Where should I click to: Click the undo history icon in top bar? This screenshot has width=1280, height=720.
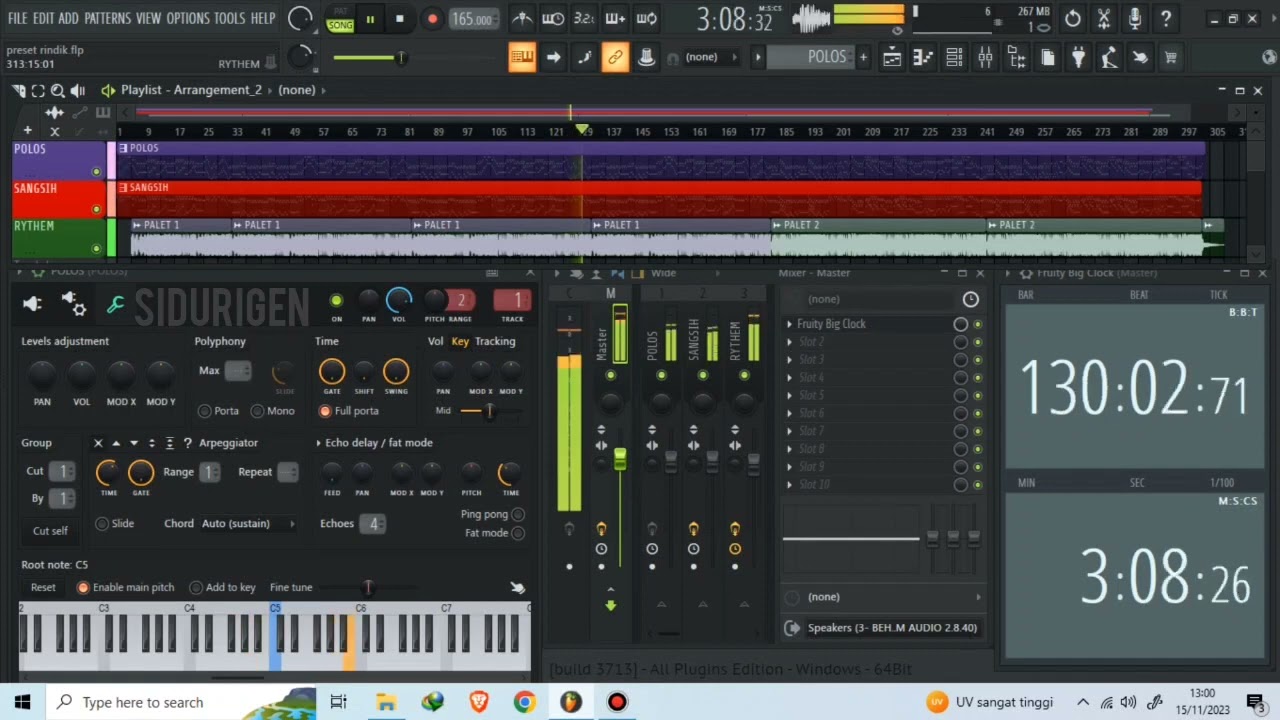[1073, 18]
